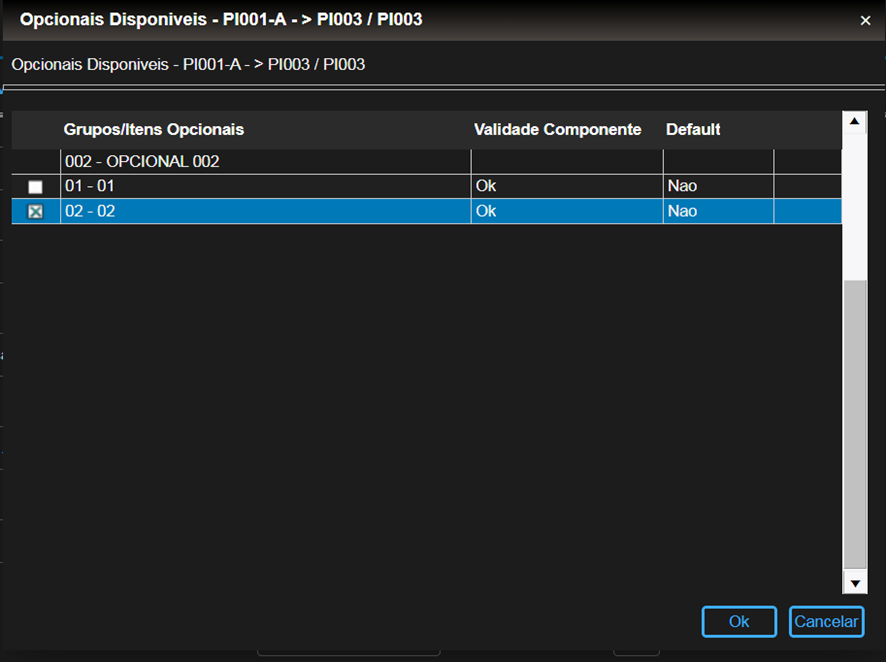The width and height of the screenshot is (886, 662).
Task: Click the Nao default cell for 02 - 02
Action: click(x=682, y=211)
